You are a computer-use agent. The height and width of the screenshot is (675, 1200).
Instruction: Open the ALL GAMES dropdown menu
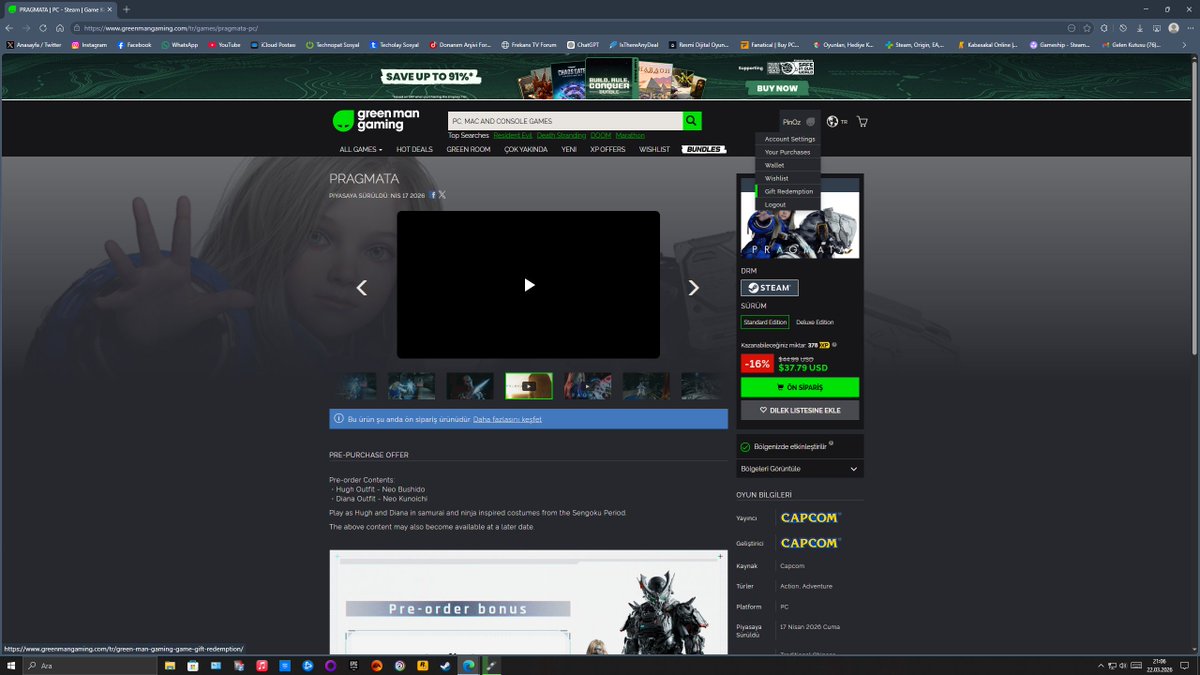pos(361,149)
